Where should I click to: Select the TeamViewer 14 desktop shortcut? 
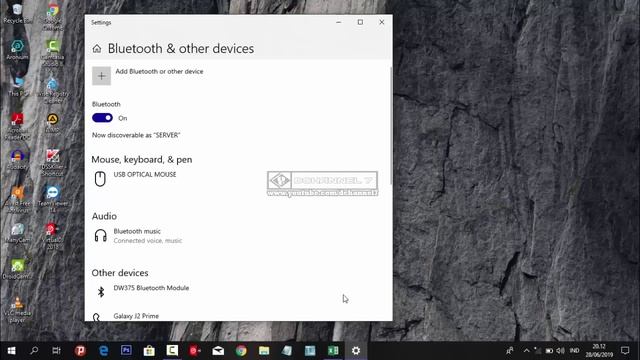pyautogui.click(x=53, y=199)
